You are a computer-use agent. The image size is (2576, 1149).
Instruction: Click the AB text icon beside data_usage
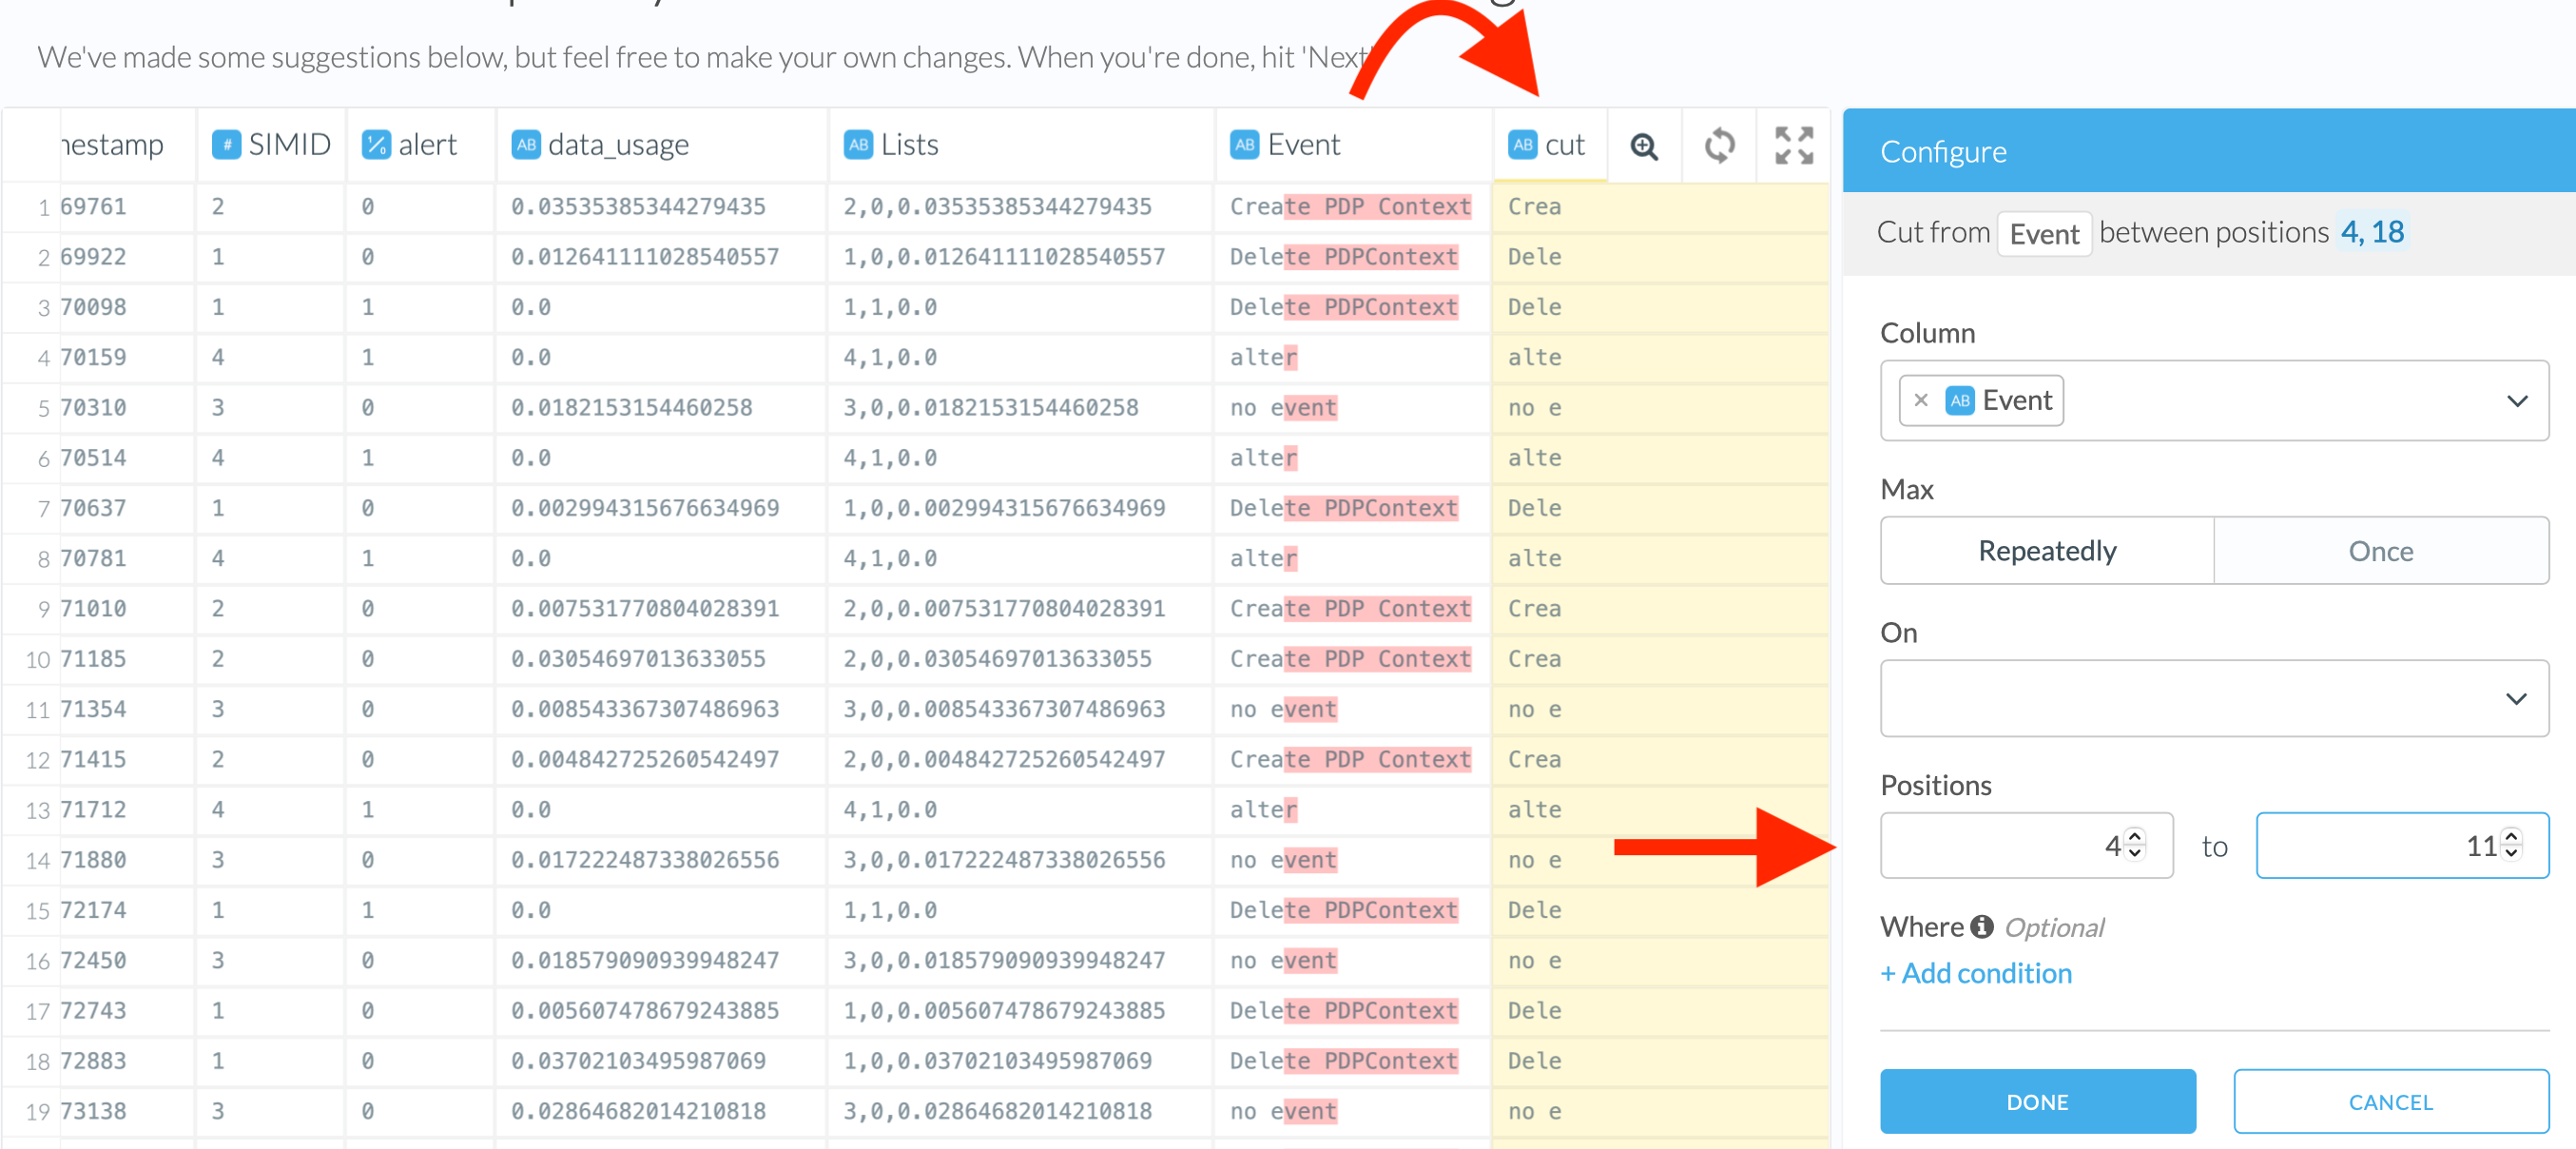(x=526, y=145)
